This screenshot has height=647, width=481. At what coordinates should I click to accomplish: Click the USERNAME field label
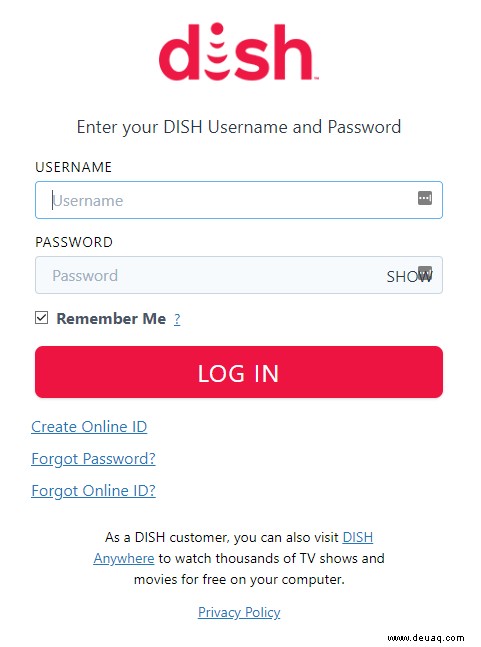tap(73, 167)
